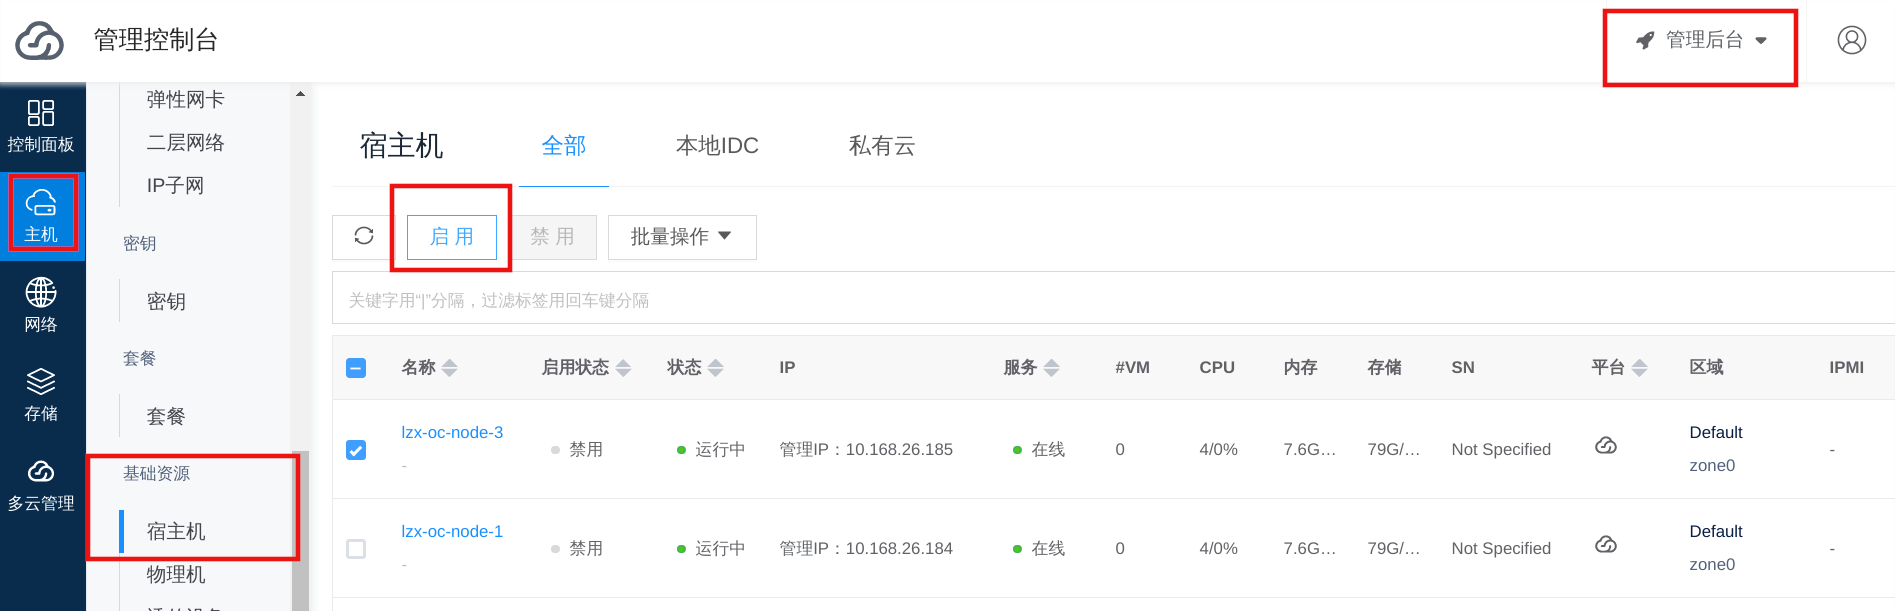Open the lzx-oc-node-1 host link

tap(452, 531)
